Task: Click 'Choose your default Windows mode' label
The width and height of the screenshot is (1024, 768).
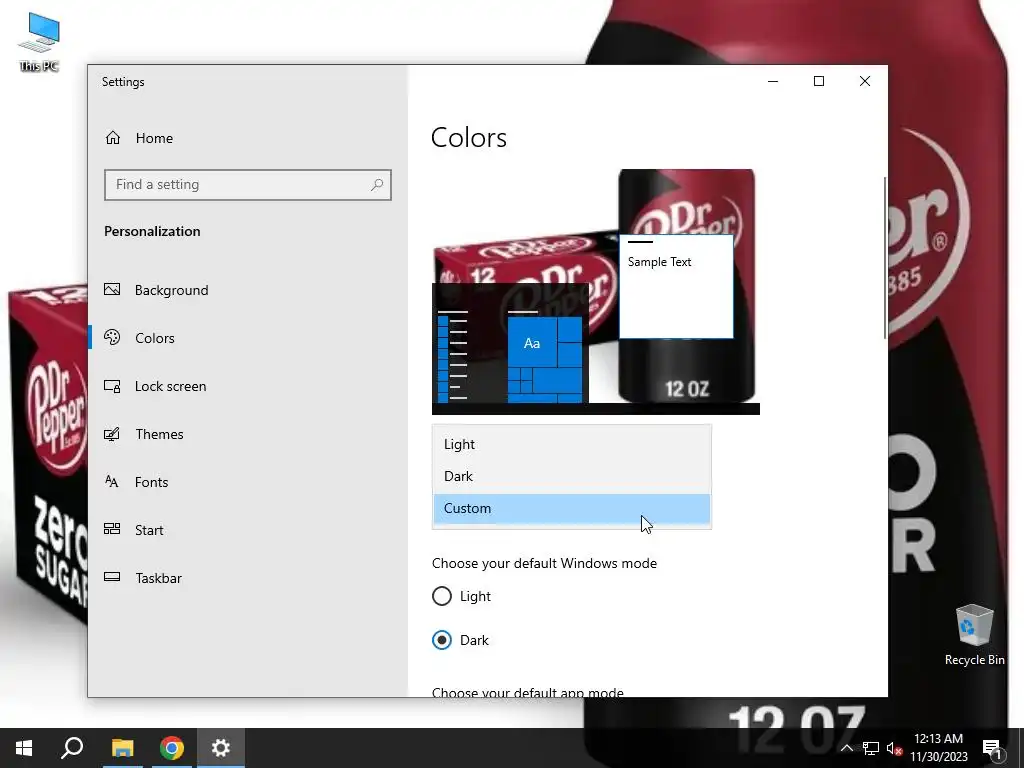Action: pos(544,563)
